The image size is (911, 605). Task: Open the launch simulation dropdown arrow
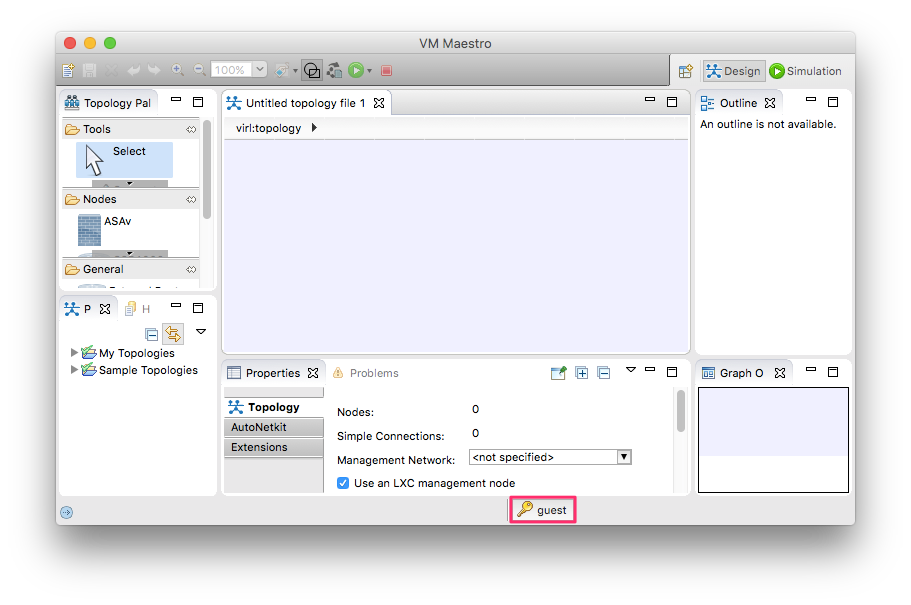pyautogui.click(x=370, y=71)
